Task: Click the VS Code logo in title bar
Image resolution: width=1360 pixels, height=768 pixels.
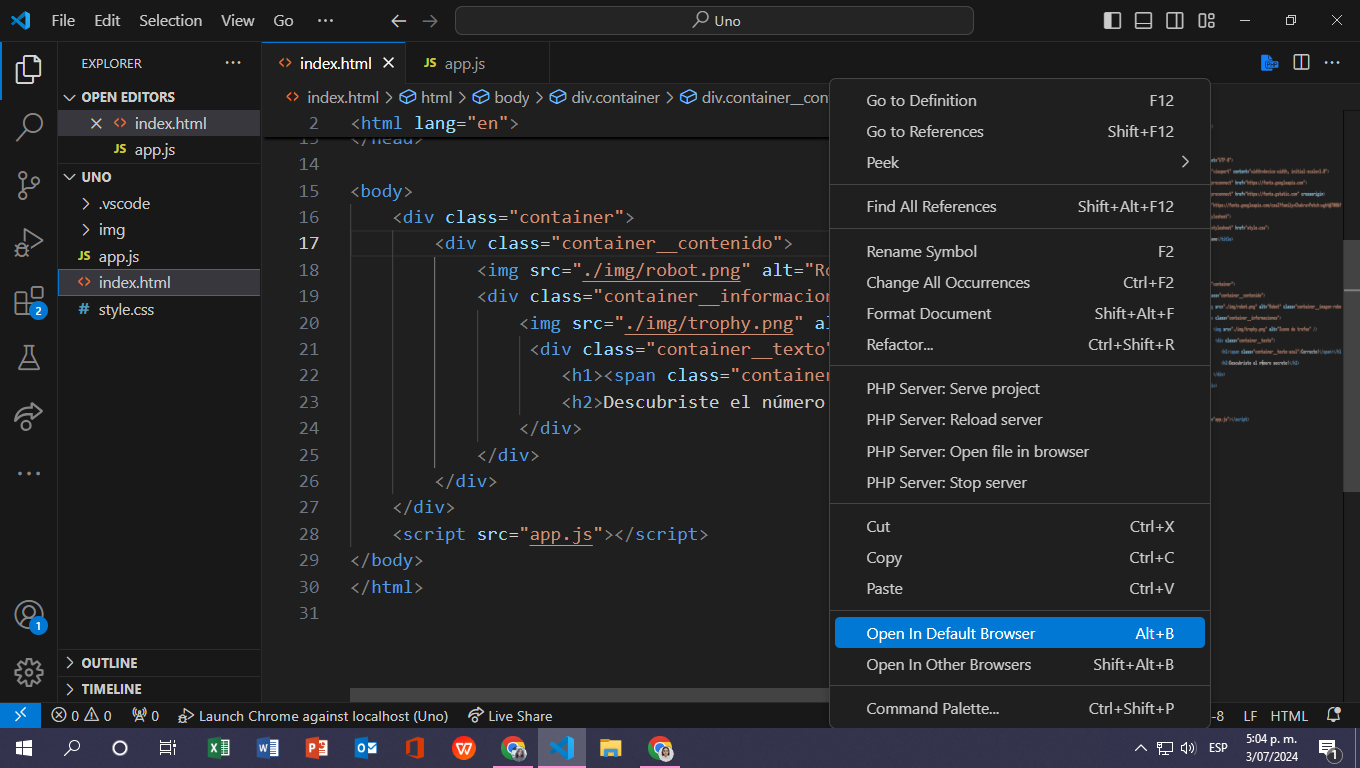Action: [20, 20]
